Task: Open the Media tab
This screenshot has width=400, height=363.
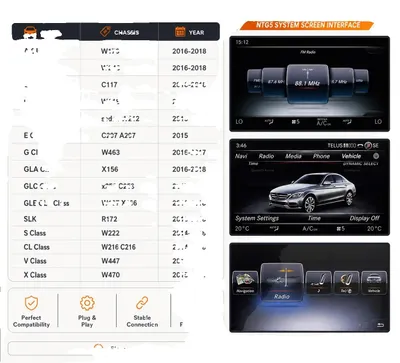Action: pyautogui.click(x=293, y=156)
